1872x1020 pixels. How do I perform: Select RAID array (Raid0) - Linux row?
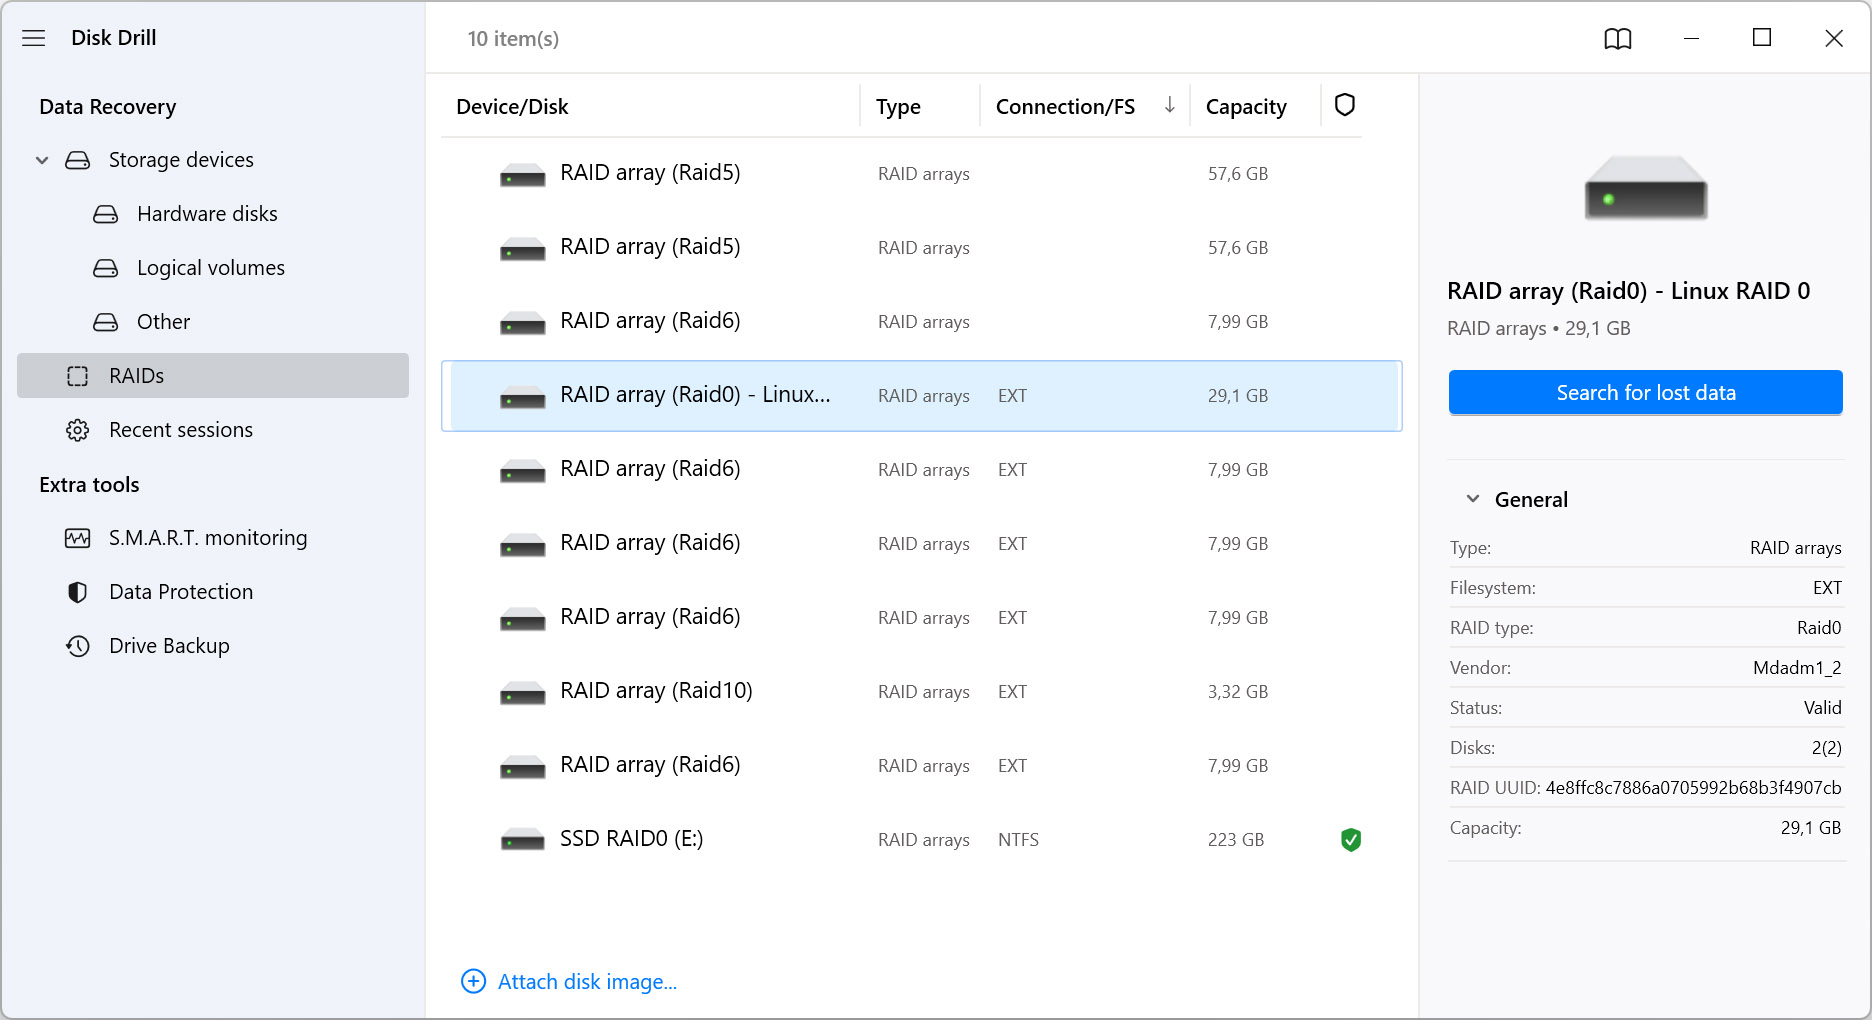[922, 396]
